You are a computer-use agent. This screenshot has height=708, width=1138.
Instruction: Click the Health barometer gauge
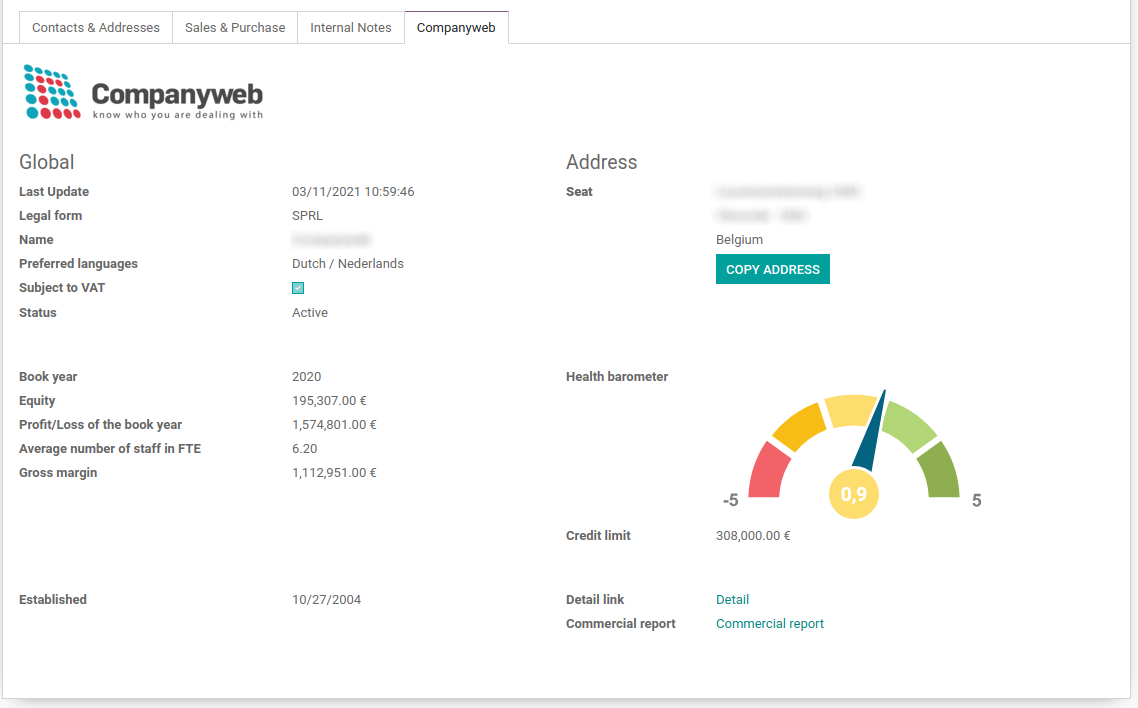click(x=855, y=440)
